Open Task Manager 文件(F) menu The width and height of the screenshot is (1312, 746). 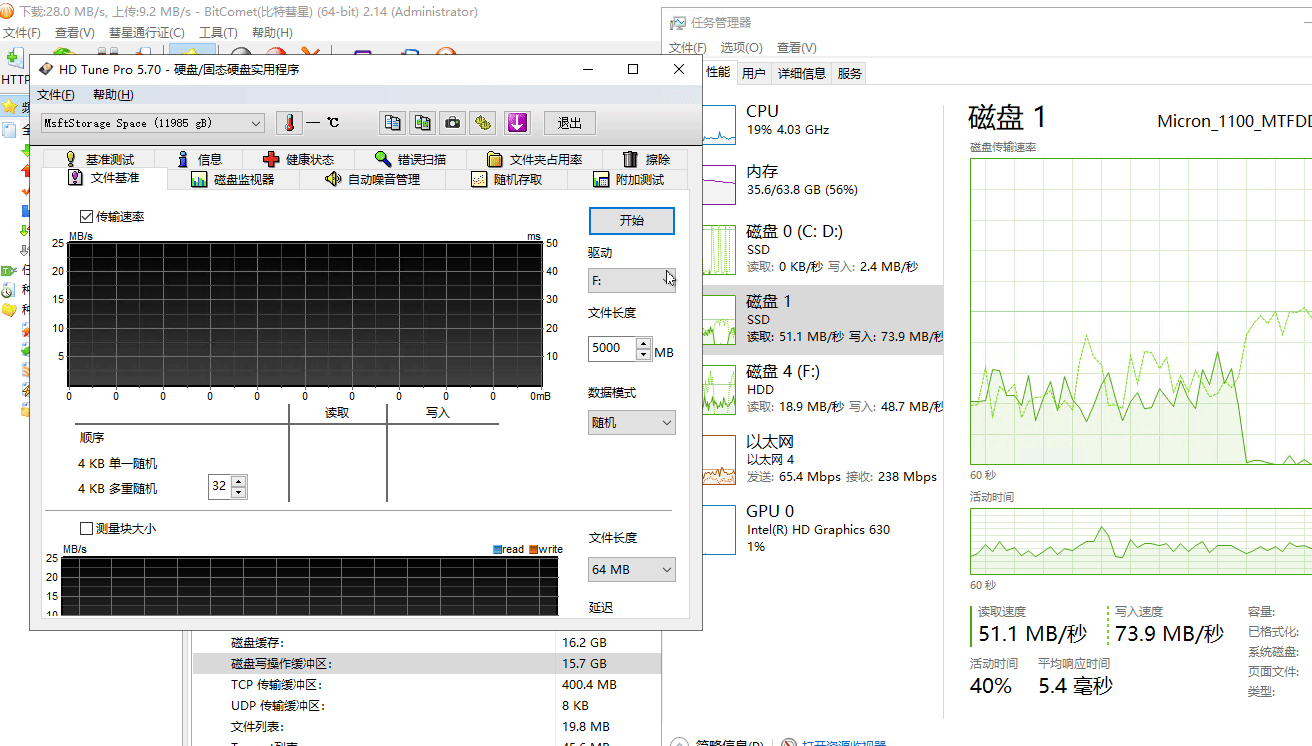pyautogui.click(x=688, y=47)
